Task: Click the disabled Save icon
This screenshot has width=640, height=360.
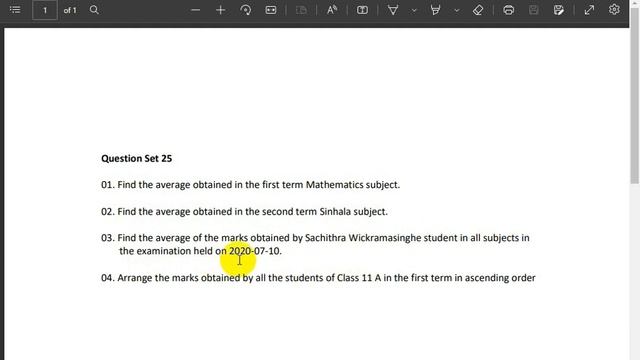Action: tap(533, 10)
